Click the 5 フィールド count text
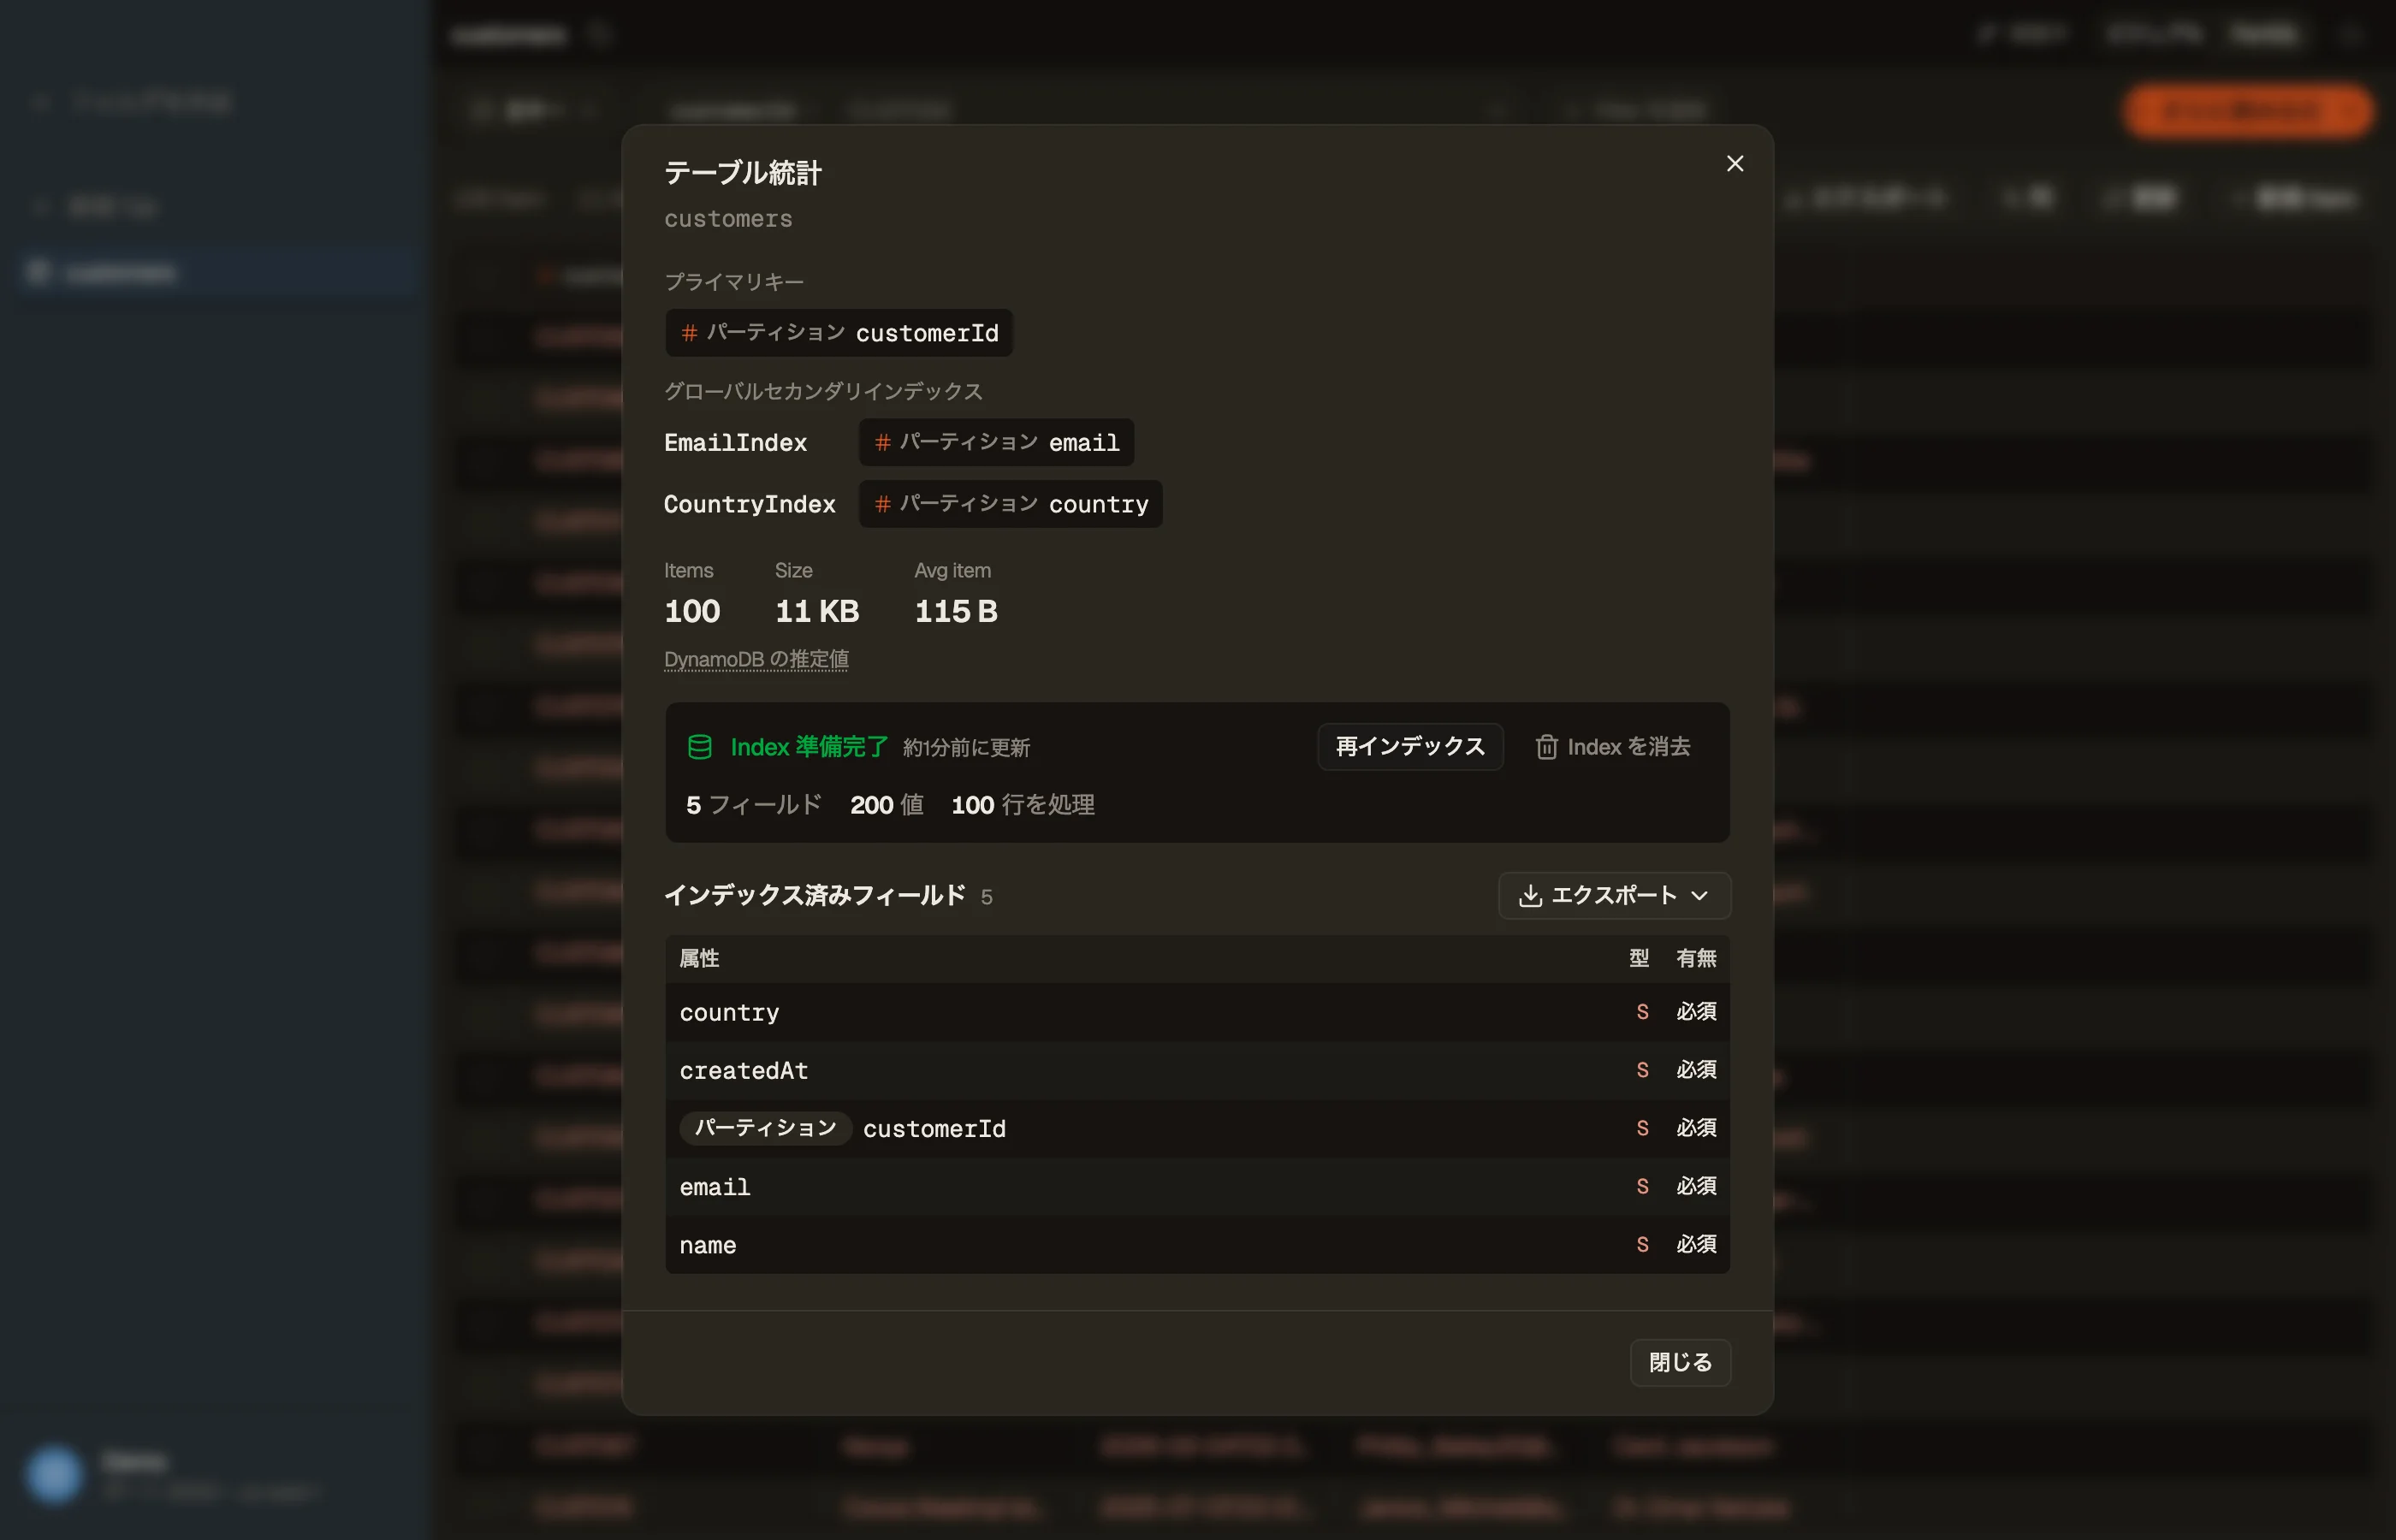 pos(754,805)
